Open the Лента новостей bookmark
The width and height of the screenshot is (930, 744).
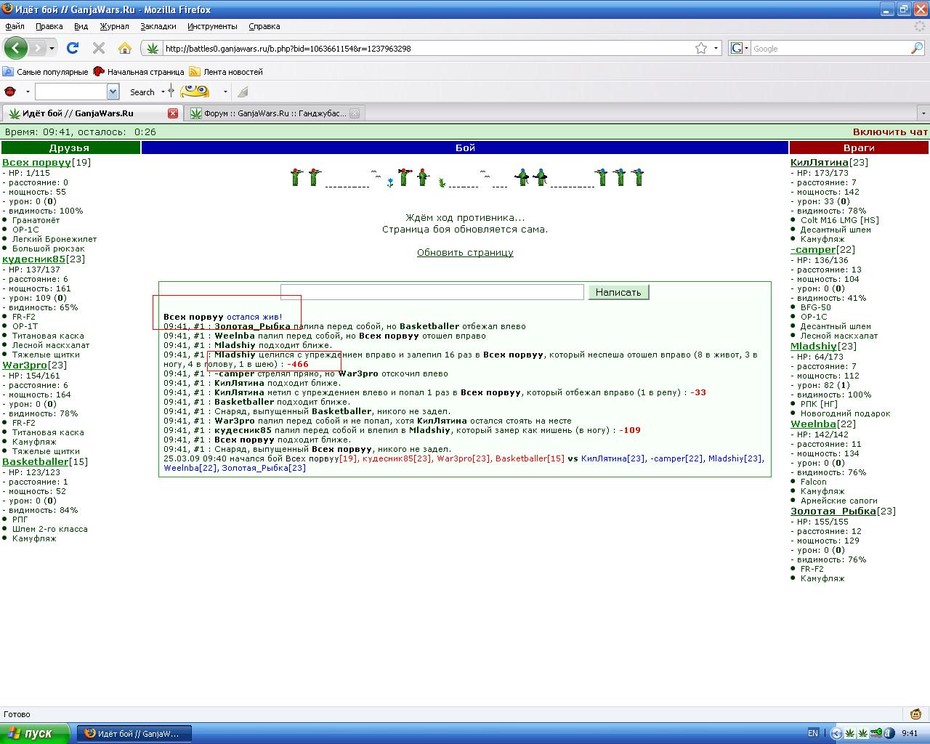pos(226,72)
